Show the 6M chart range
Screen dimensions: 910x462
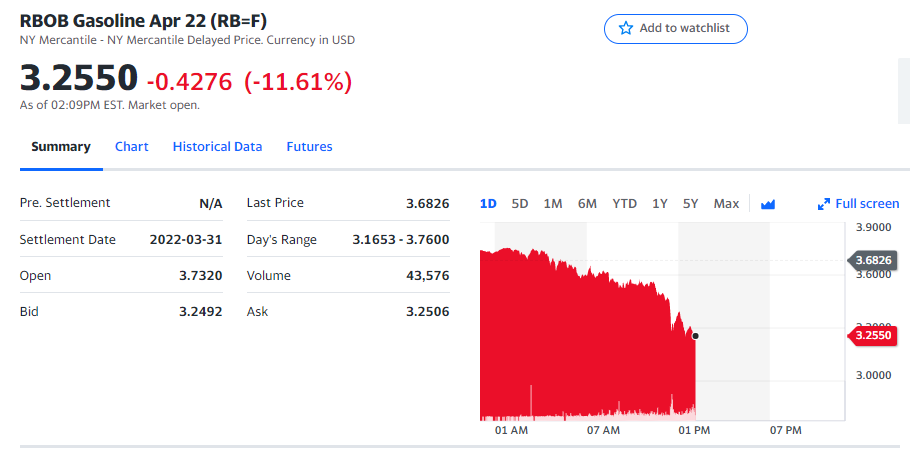coord(587,203)
